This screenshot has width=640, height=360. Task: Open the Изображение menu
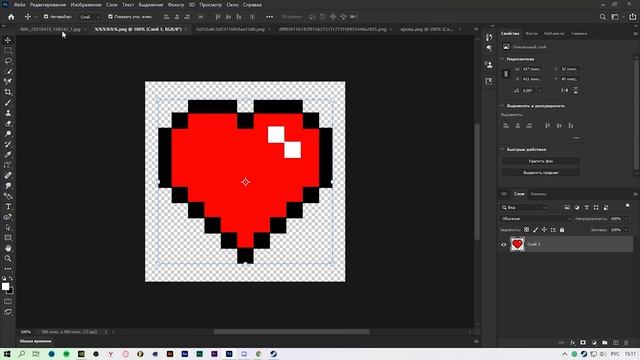(86, 4)
